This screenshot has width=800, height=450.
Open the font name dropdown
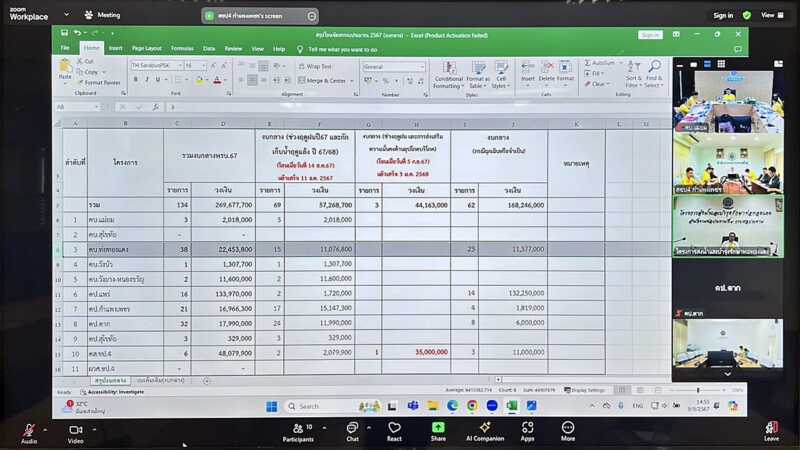pos(155,66)
